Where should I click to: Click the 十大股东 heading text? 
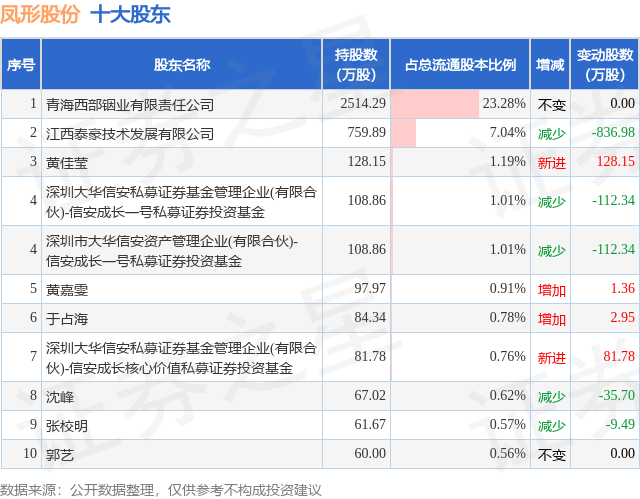point(130,15)
